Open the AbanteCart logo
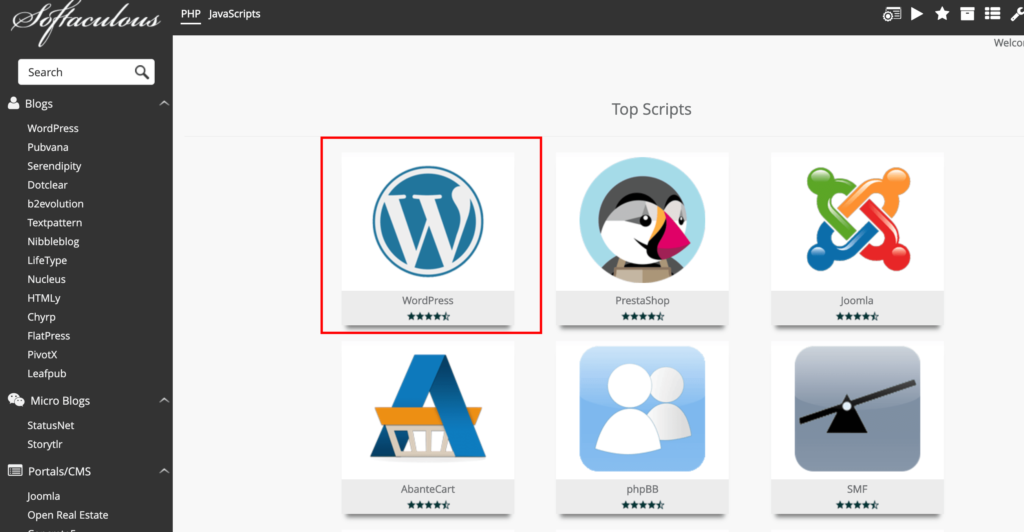The height and width of the screenshot is (532, 1024). click(x=428, y=406)
